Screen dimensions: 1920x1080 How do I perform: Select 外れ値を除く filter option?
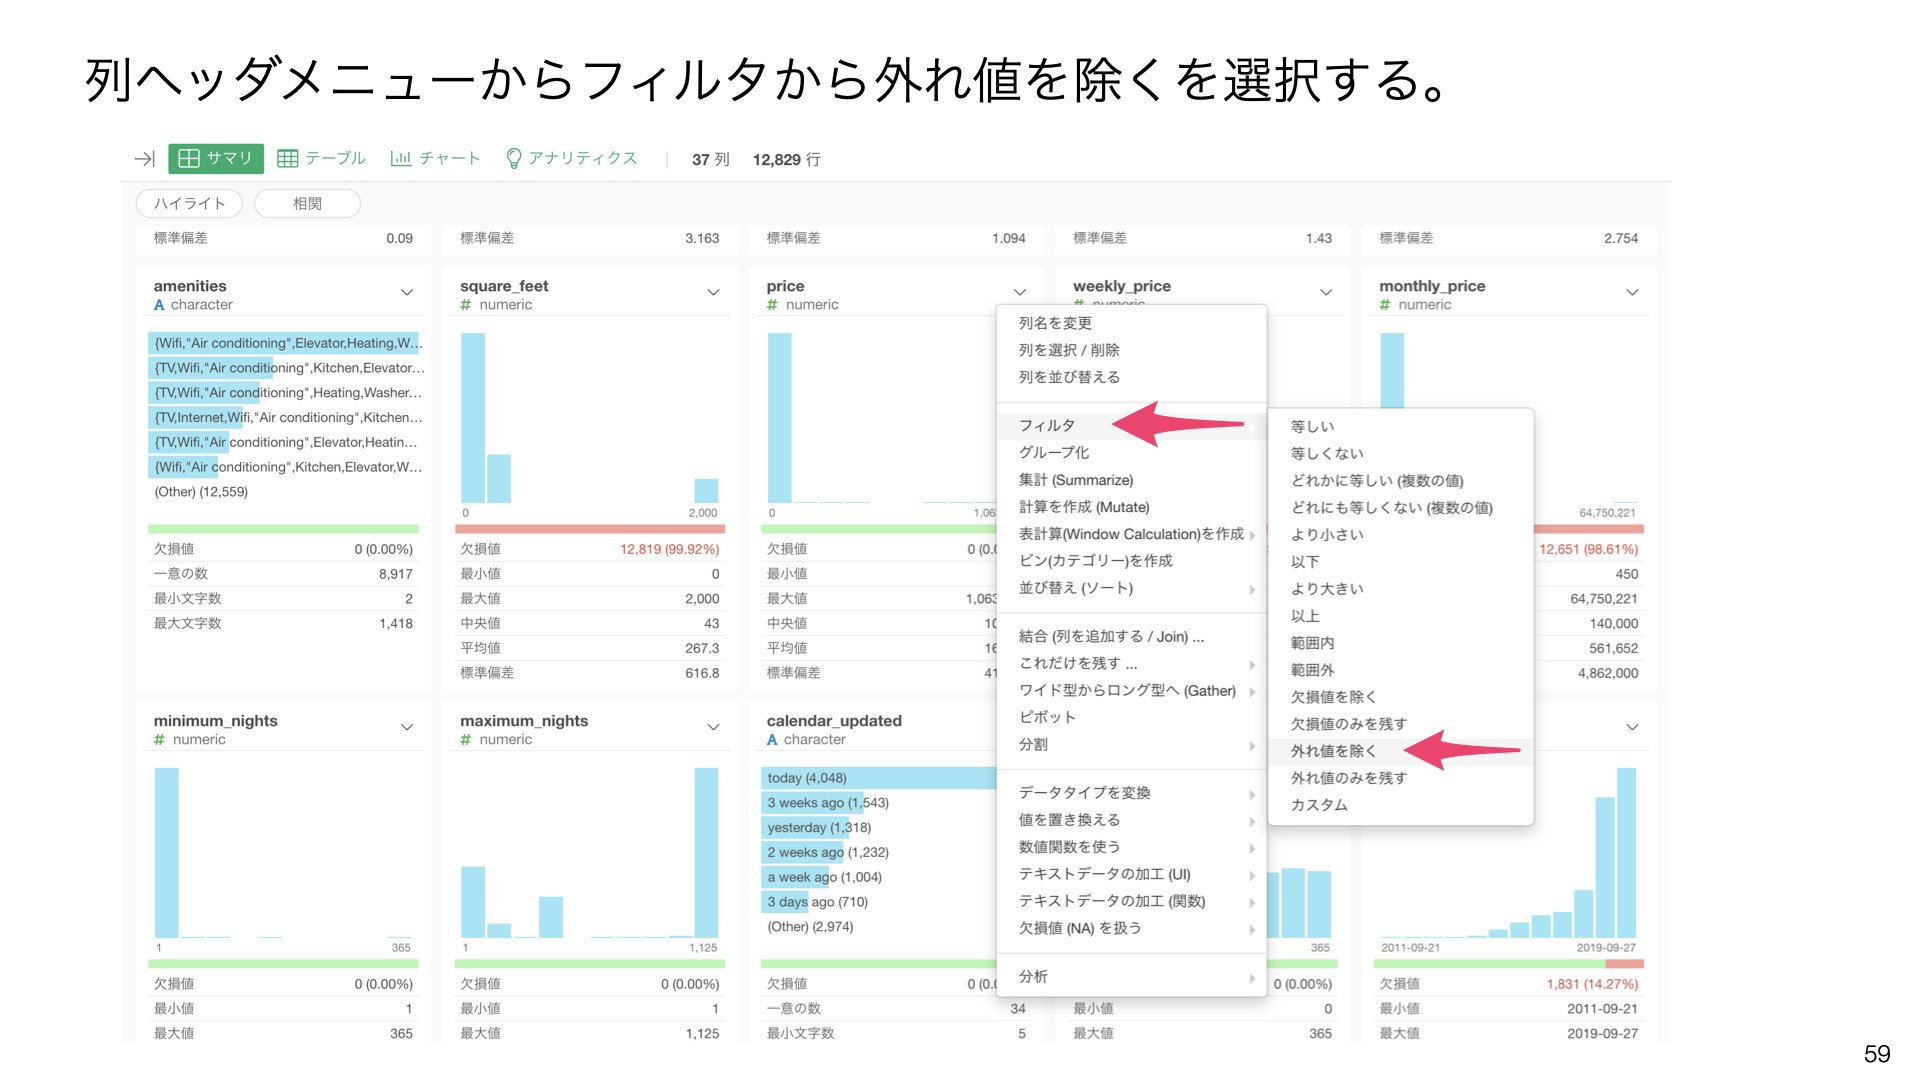1400,751
